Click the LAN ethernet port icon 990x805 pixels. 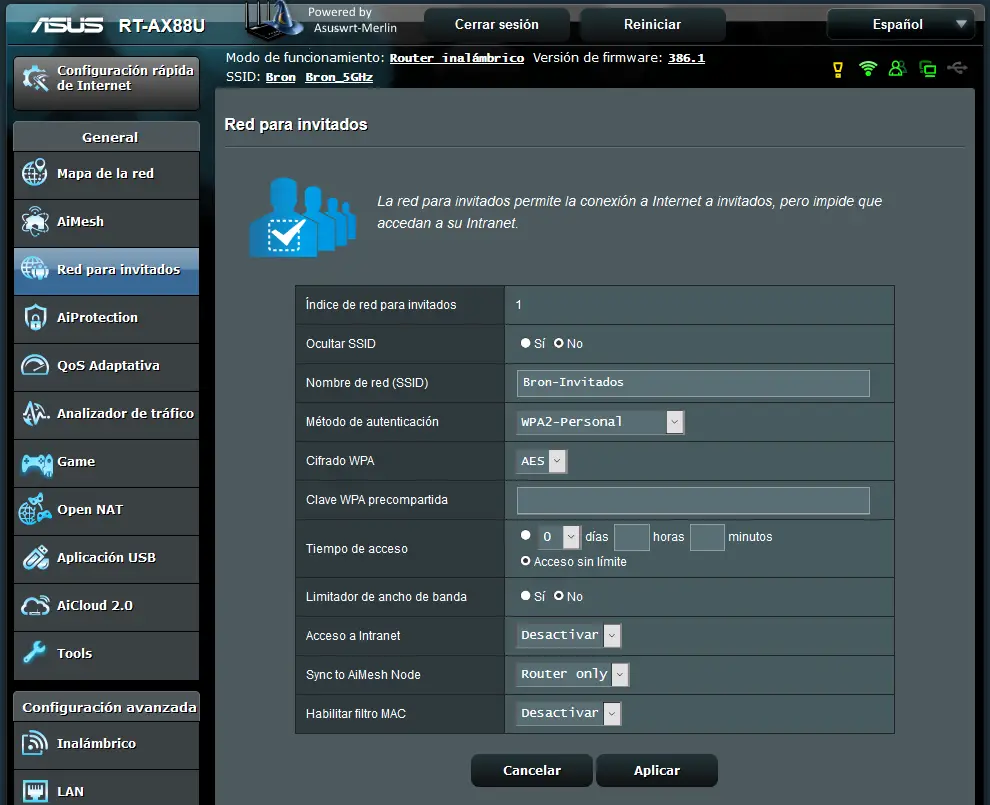35,791
